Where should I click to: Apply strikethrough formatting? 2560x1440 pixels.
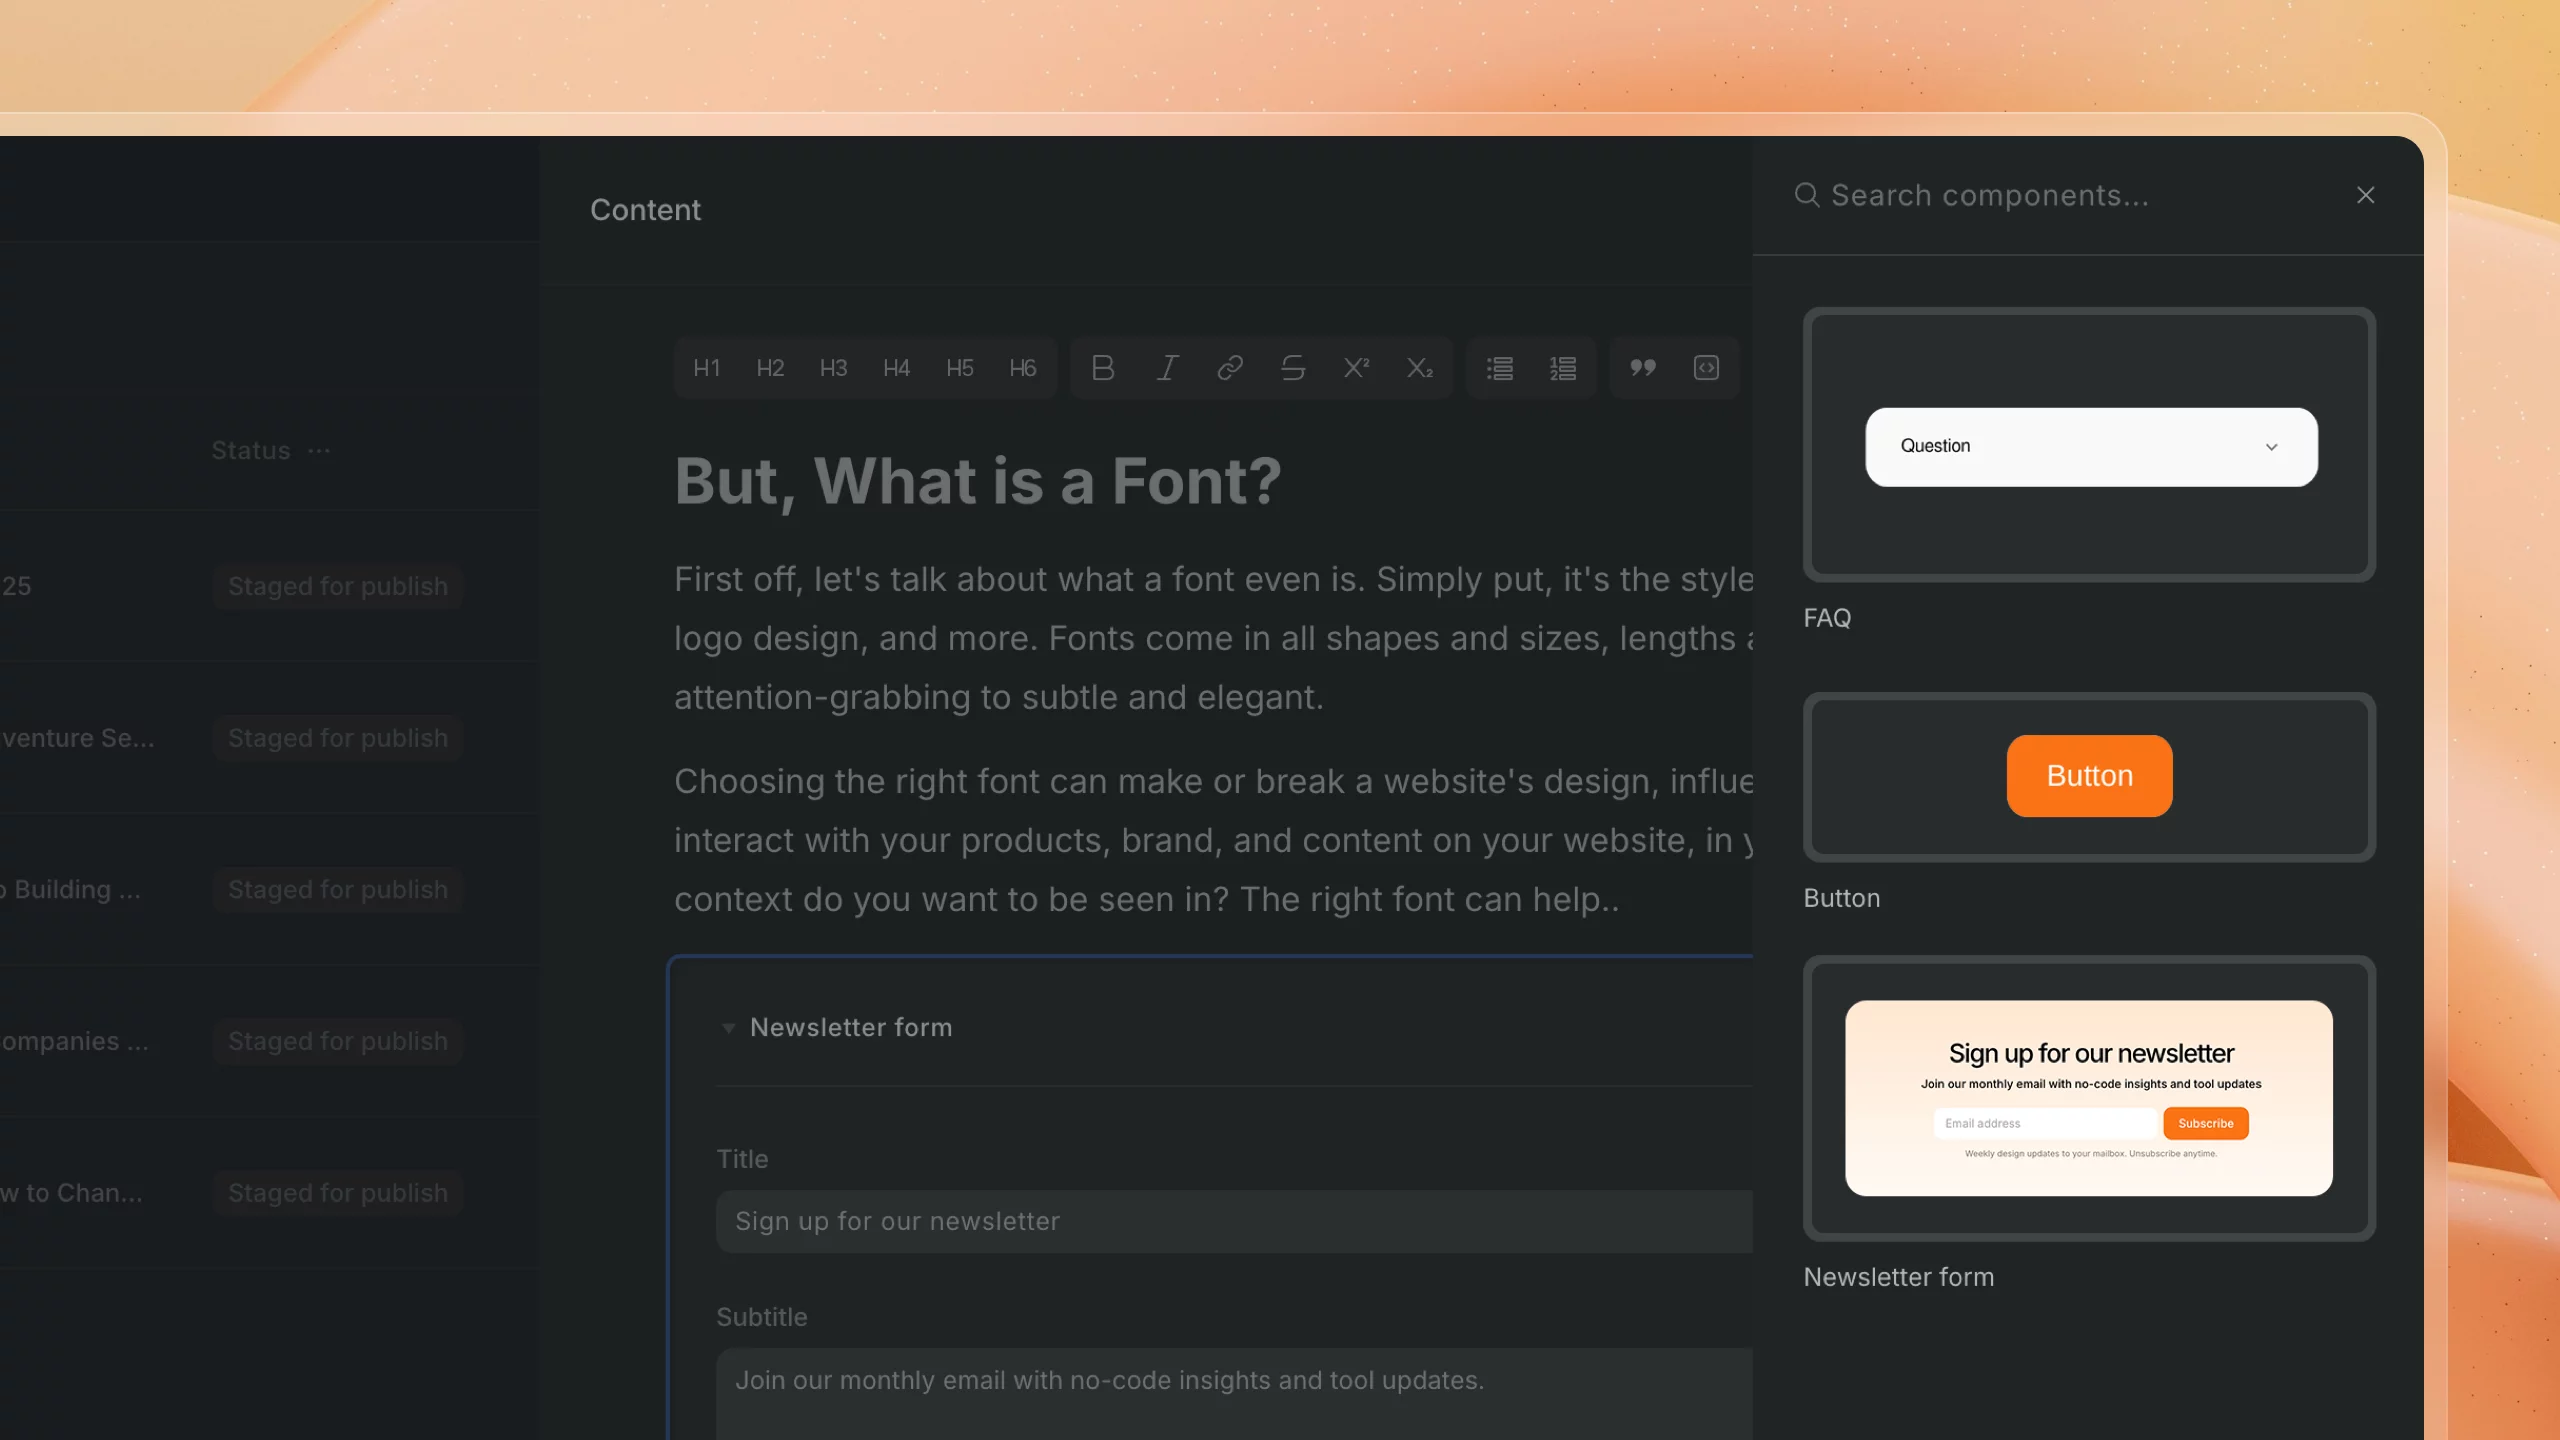click(x=1292, y=368)
